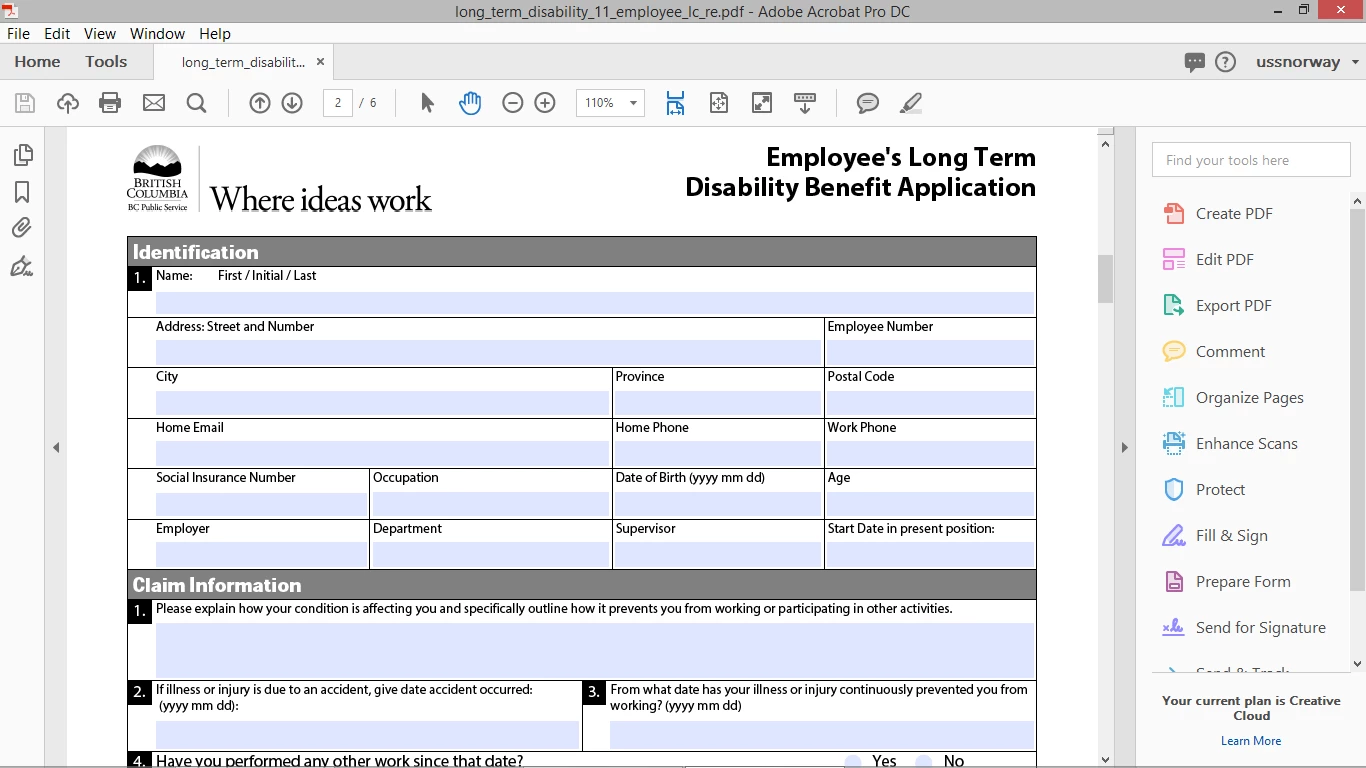The height and width of the screenshot is (768, 1366).
Task: Click the Learn More link
Action: click(x=1251, y=741)
